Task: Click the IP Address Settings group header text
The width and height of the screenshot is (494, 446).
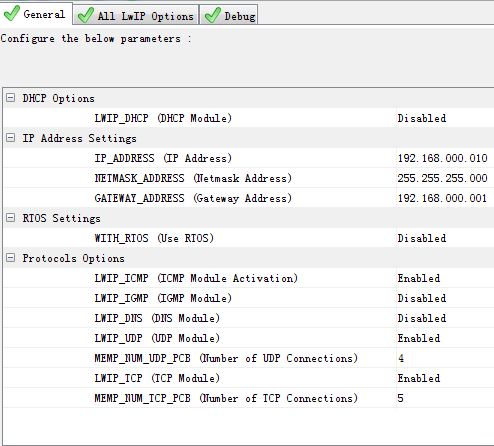Action: coord(79,138)
